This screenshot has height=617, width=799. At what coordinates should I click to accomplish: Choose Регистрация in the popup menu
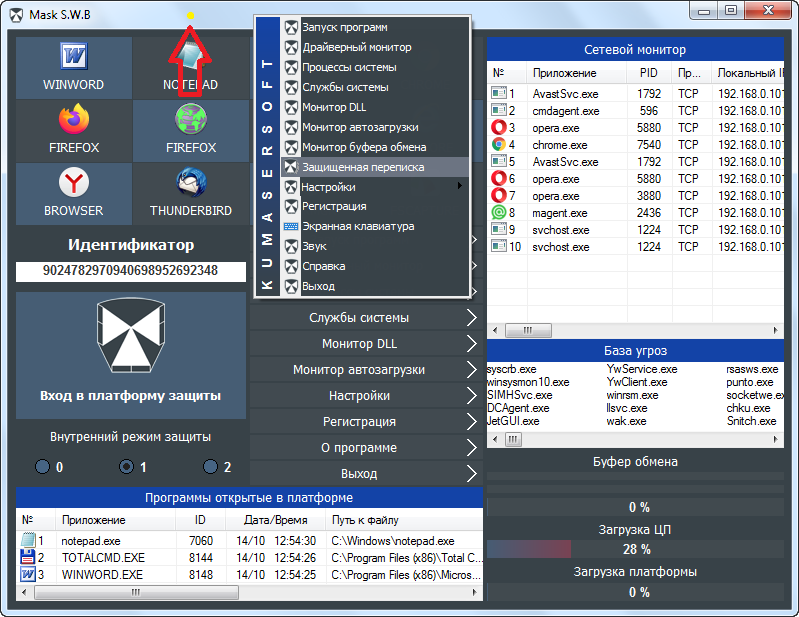coord(375,206)
